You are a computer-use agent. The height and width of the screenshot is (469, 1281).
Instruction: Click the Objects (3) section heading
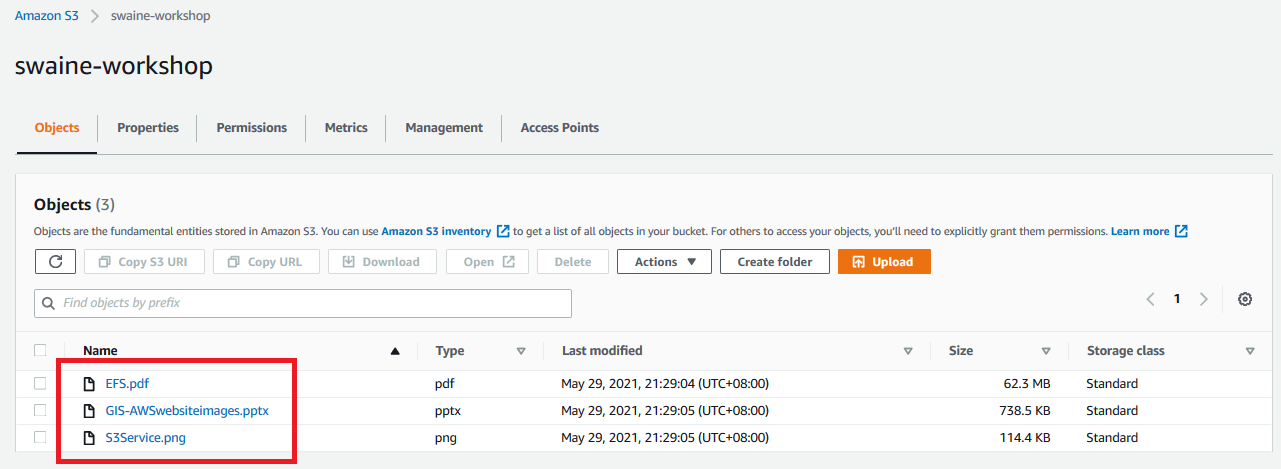tap(74, 204)
